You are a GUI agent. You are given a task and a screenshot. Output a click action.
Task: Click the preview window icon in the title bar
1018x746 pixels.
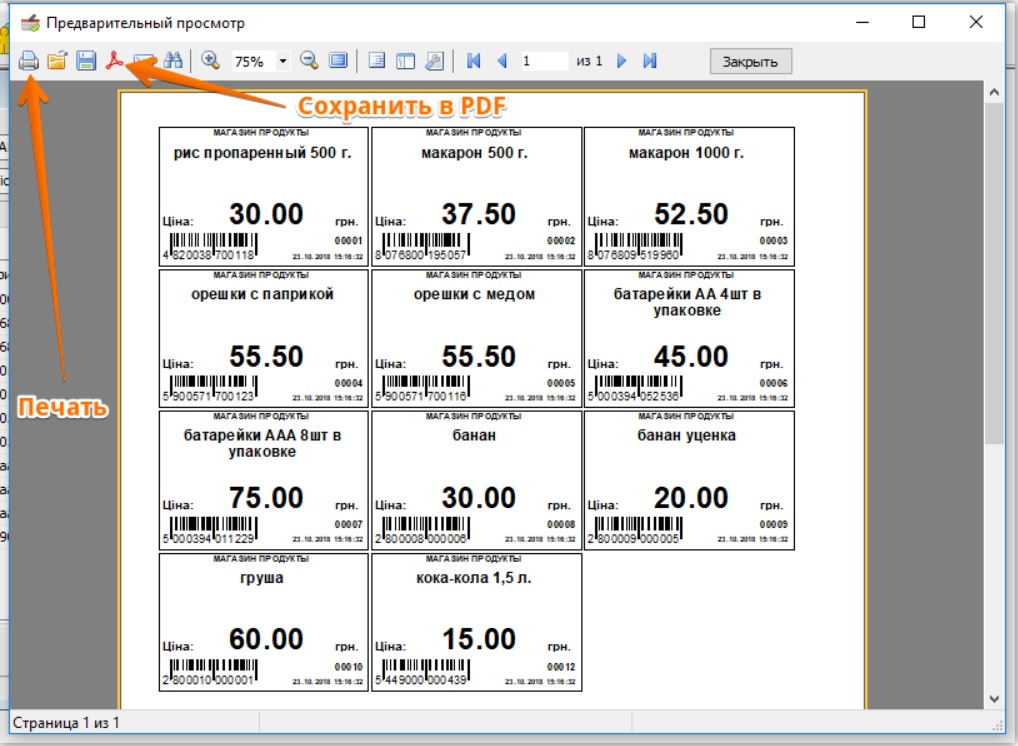coord(29,23)
